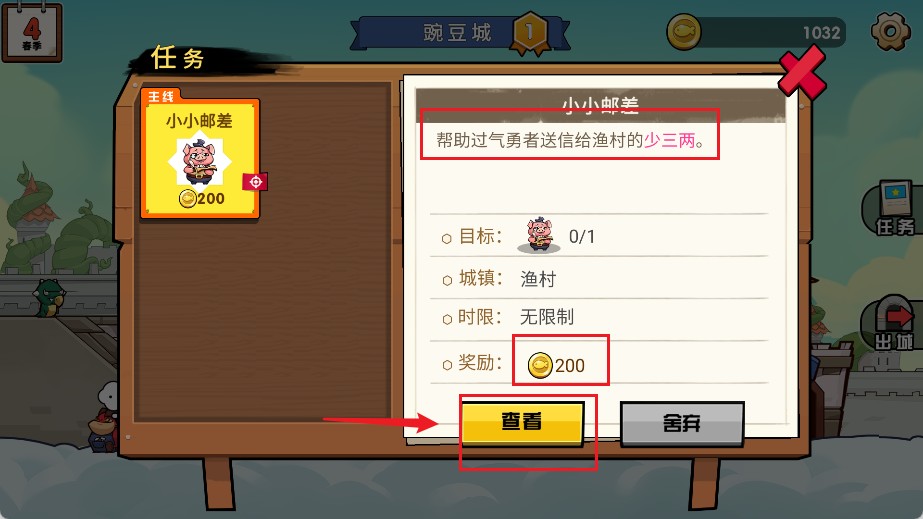Click the pink 少三两 name link
Image resolution: width=923 pixels, height=519 pixels.
coord(669,141)
